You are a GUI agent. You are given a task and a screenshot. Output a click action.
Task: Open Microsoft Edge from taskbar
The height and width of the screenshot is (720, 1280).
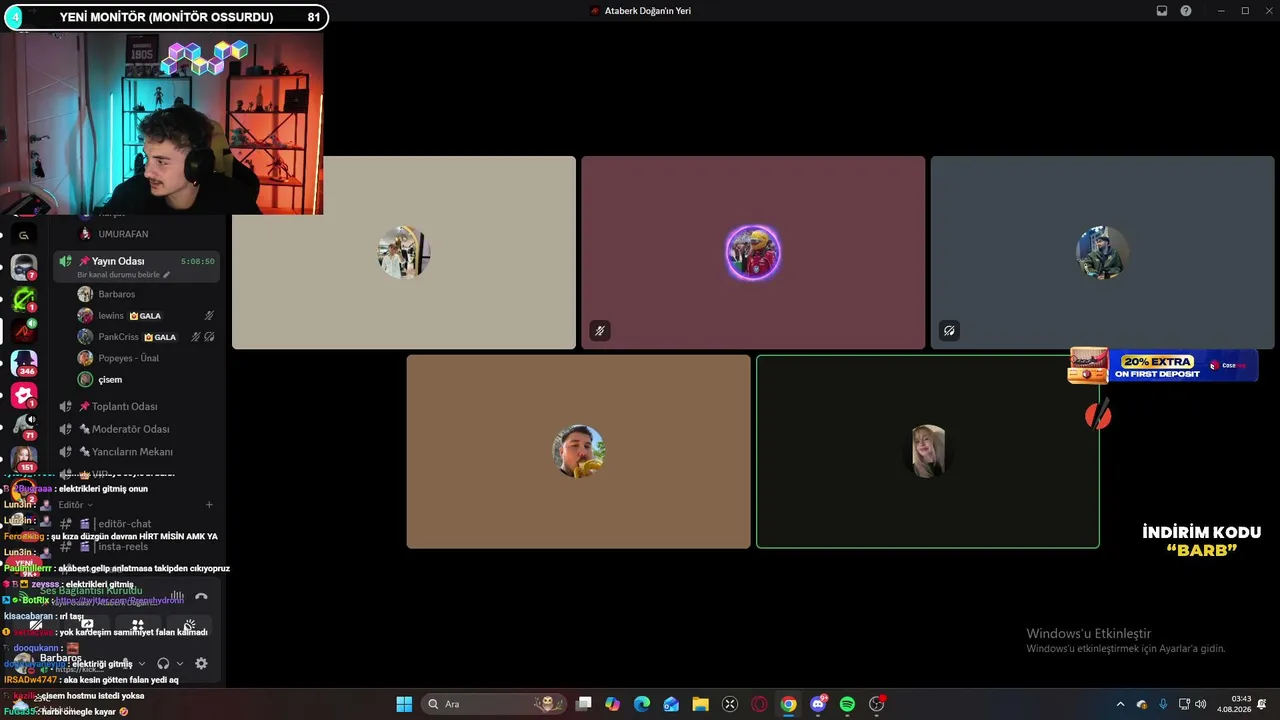(x=642, y=704)
